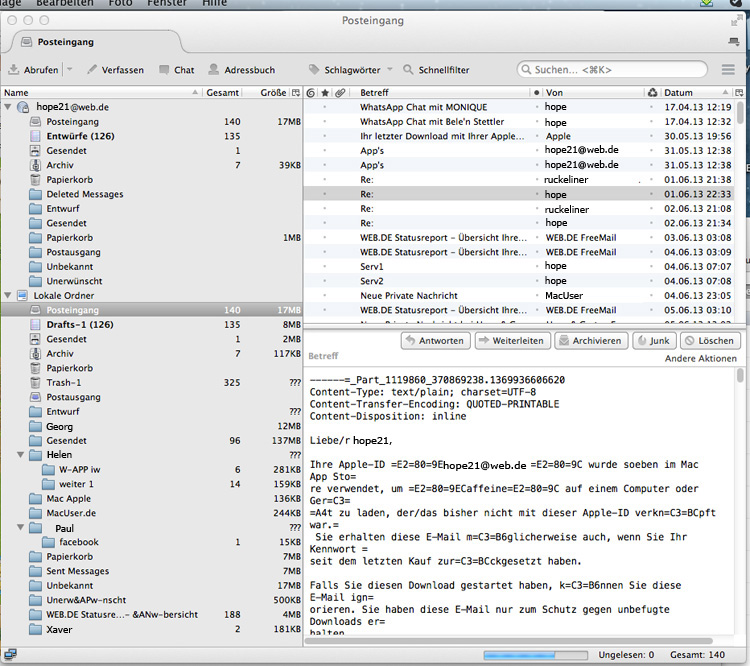This screenshot has height=666, width=750.
Task: Expand Andere Aktionen menu
Action: [x=700, y=358]
